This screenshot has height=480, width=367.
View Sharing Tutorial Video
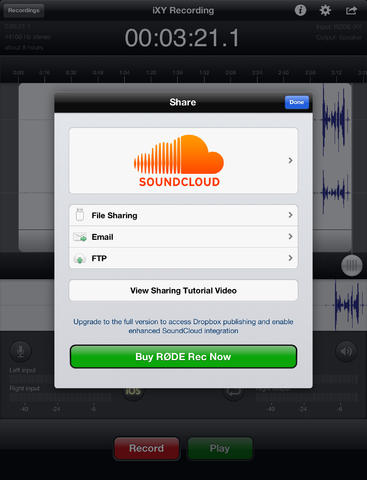point(183,290)
